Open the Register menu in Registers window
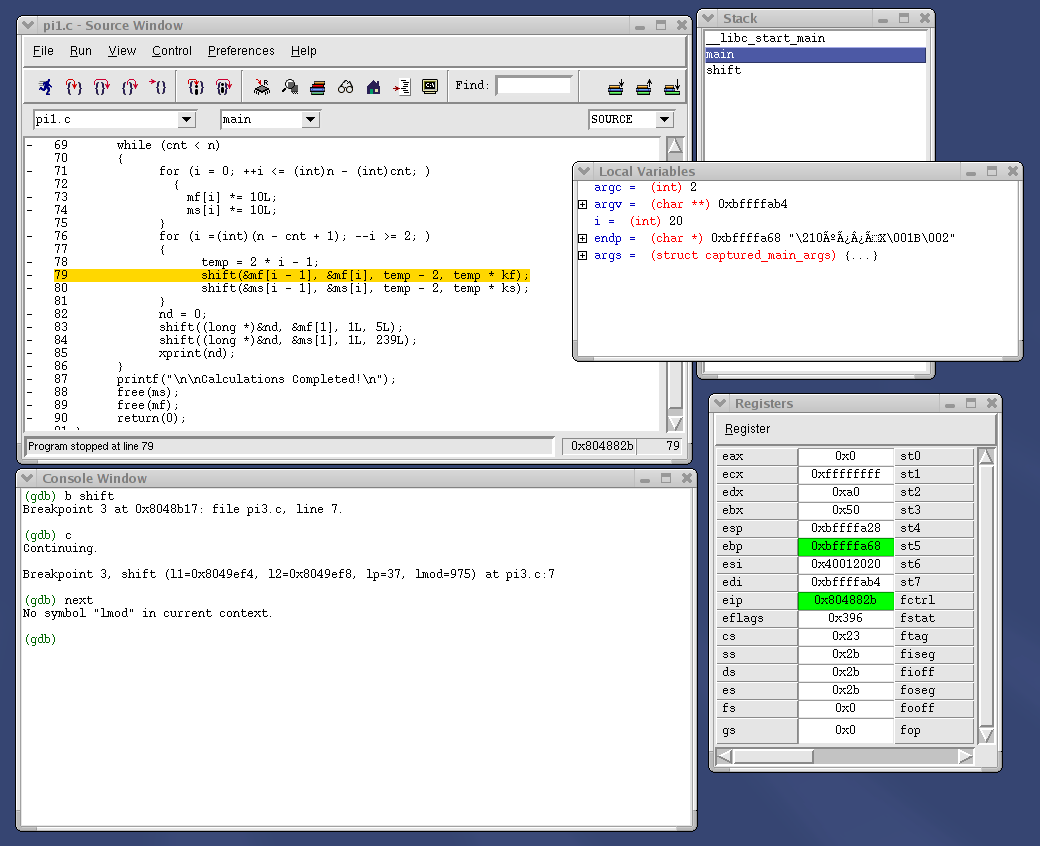This screenshot has height=846, width=1040. [747, 429]
